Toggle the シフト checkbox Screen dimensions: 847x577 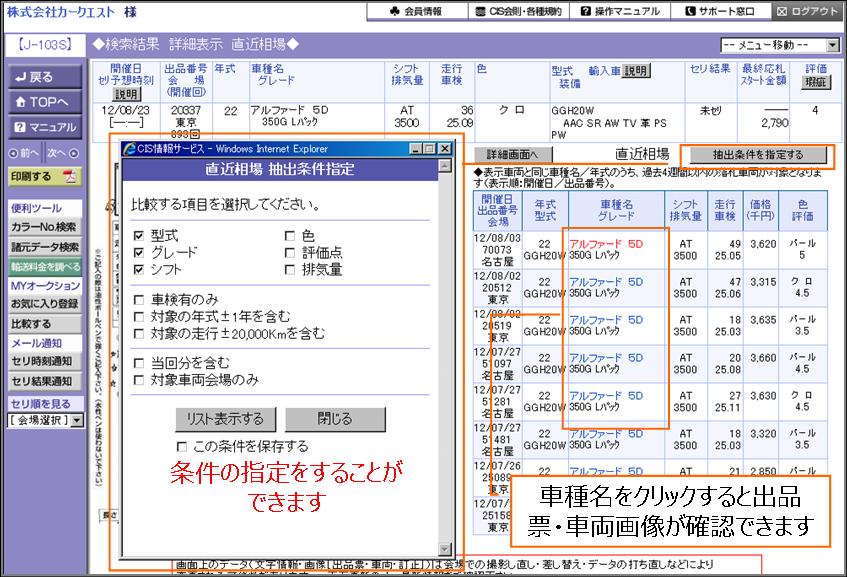pos(139,269)
